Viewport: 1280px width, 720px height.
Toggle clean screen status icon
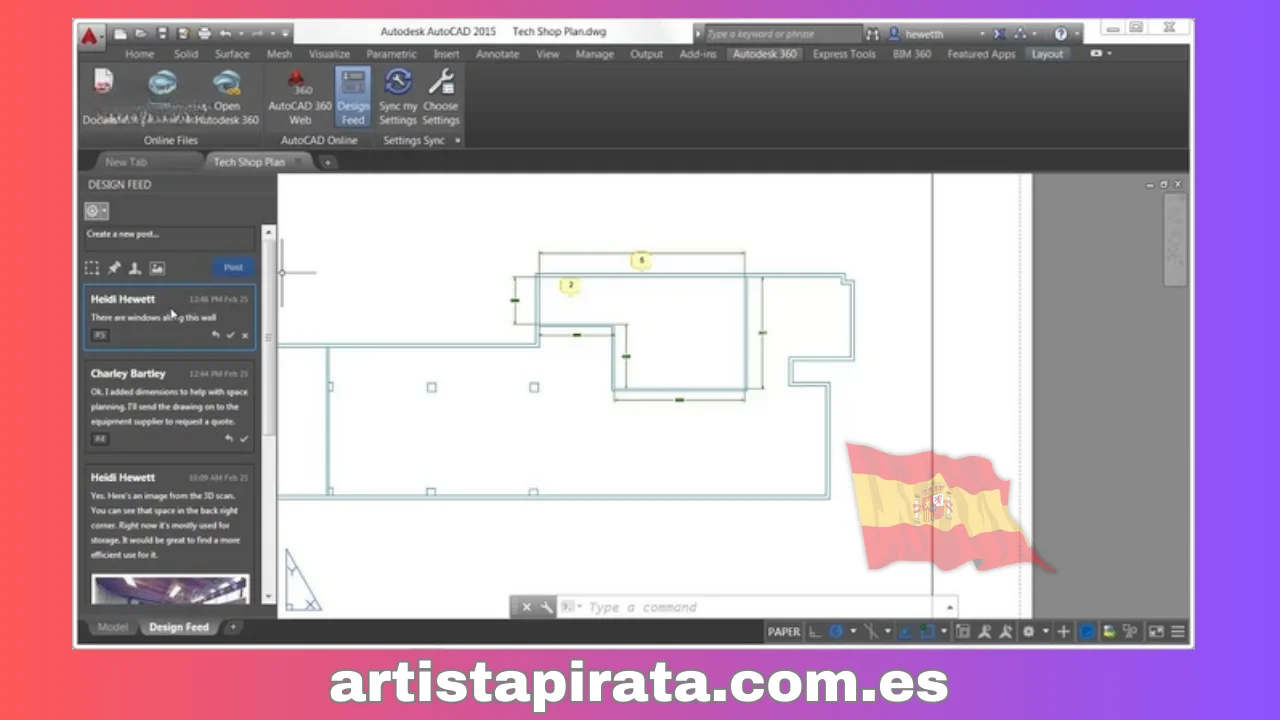(x=1156, y=632)
